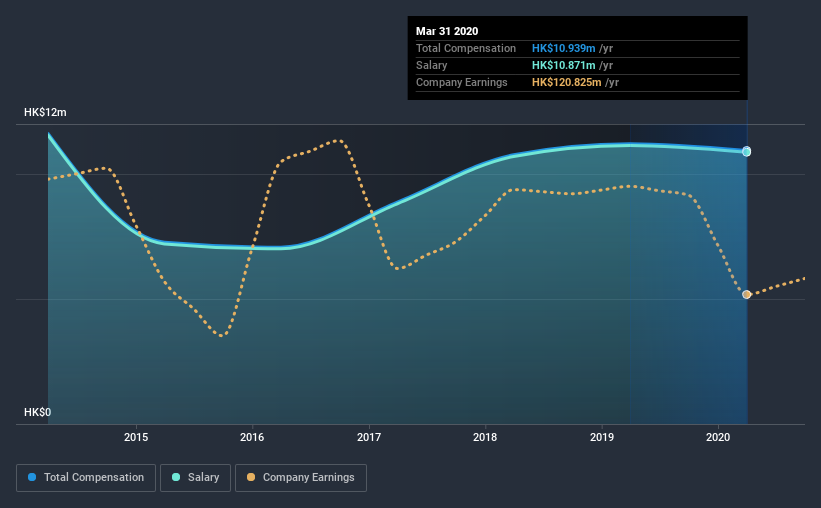821x508 pixels.
Task: Click the 2018 x-axis label
Action: (x=485, y=437)
